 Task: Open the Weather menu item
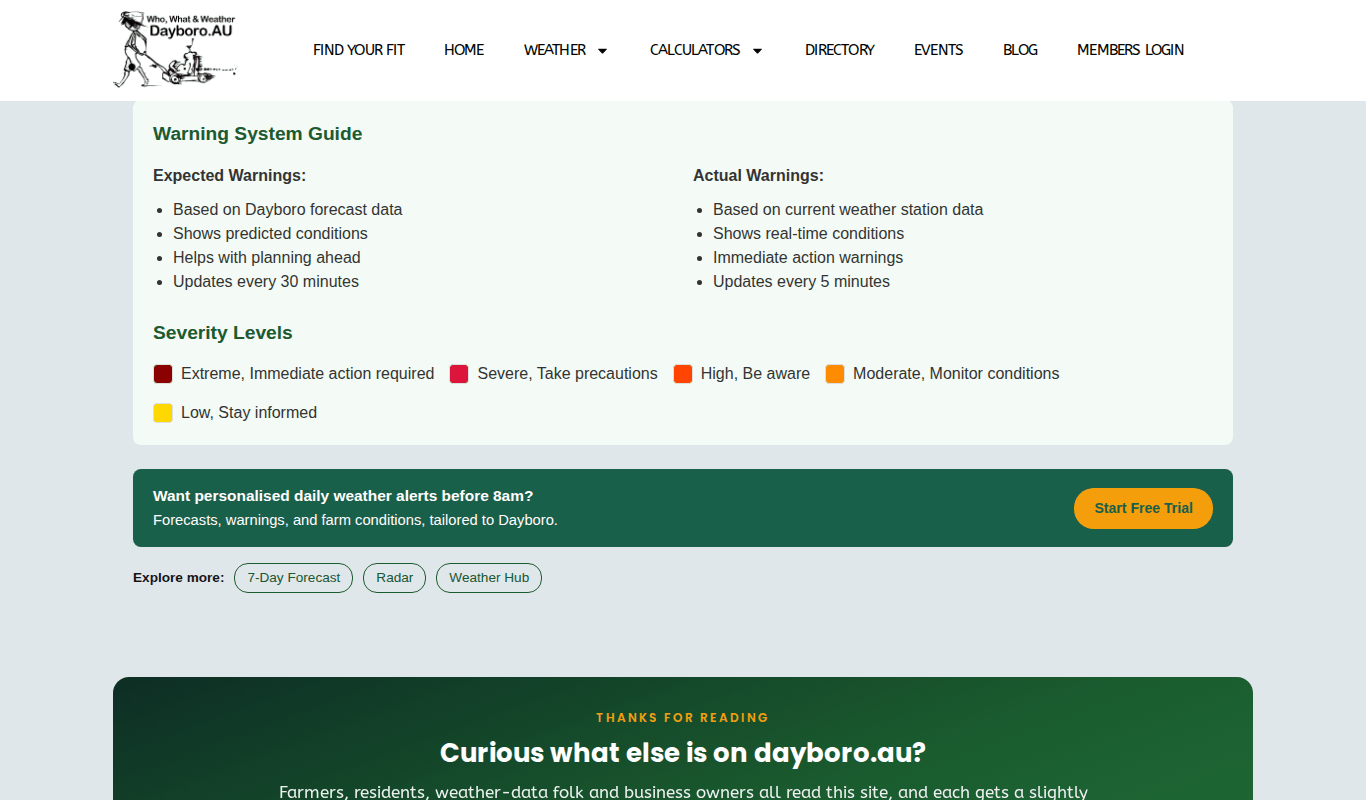coord(555,50)
